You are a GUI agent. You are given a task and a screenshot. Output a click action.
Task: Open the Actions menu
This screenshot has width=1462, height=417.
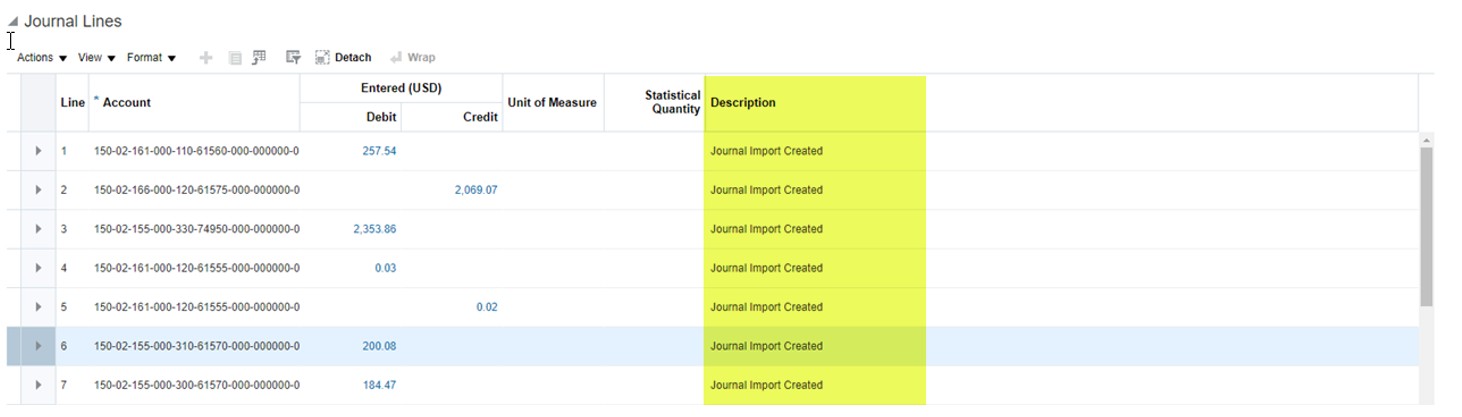coord(42,58)
